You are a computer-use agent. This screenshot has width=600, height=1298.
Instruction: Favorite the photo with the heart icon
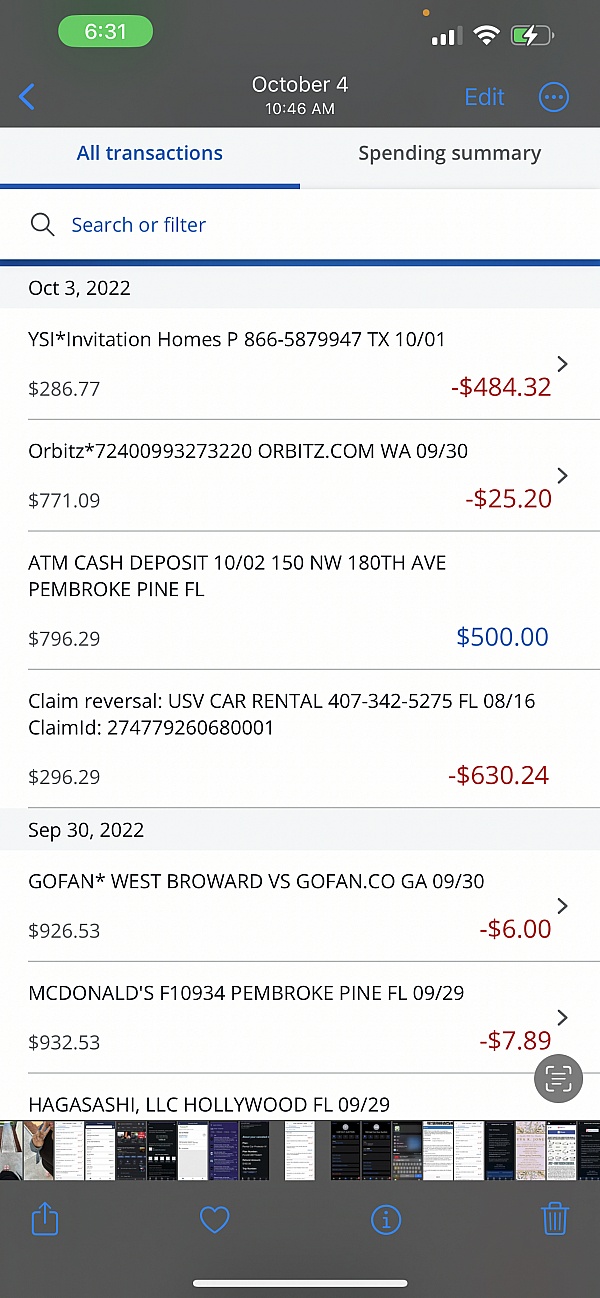point(215,1219)
